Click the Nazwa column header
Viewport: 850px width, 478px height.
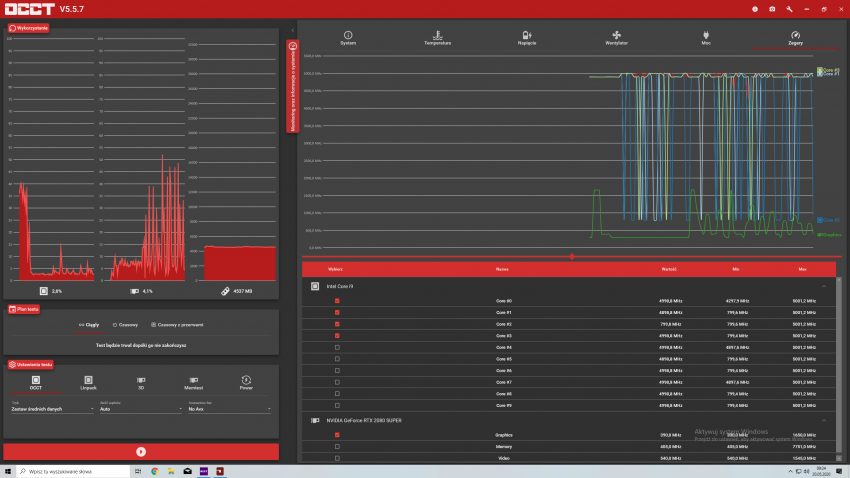[502, 269]
